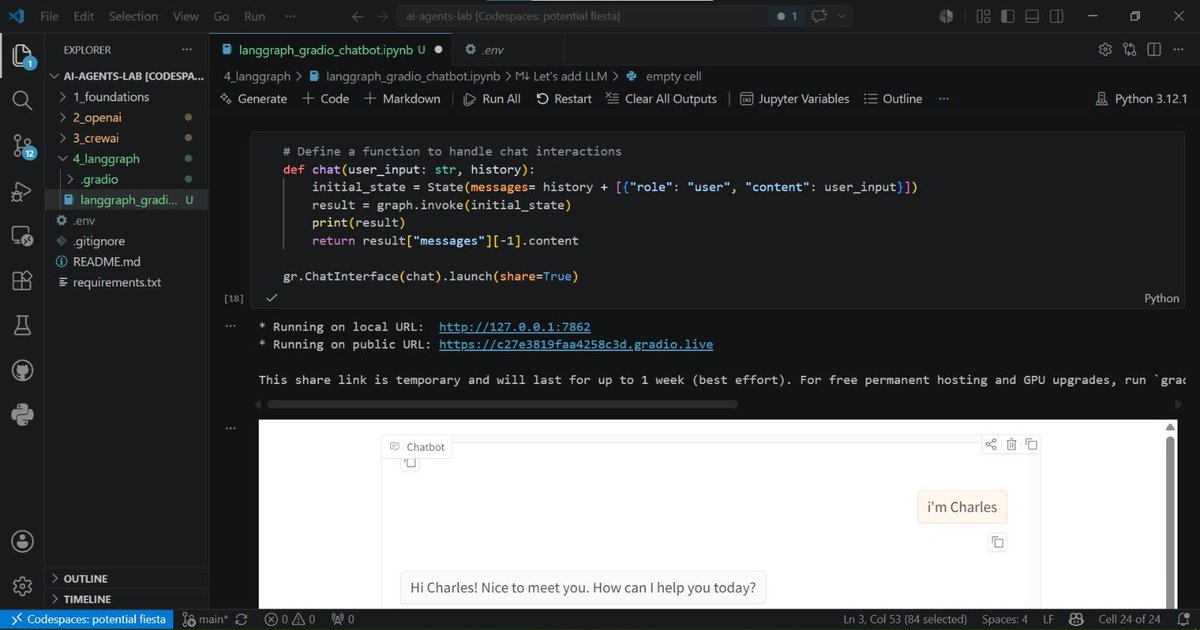Go back with navigation arrow
The width and height of the screenshot is (1200, 630).
[358, 16]
